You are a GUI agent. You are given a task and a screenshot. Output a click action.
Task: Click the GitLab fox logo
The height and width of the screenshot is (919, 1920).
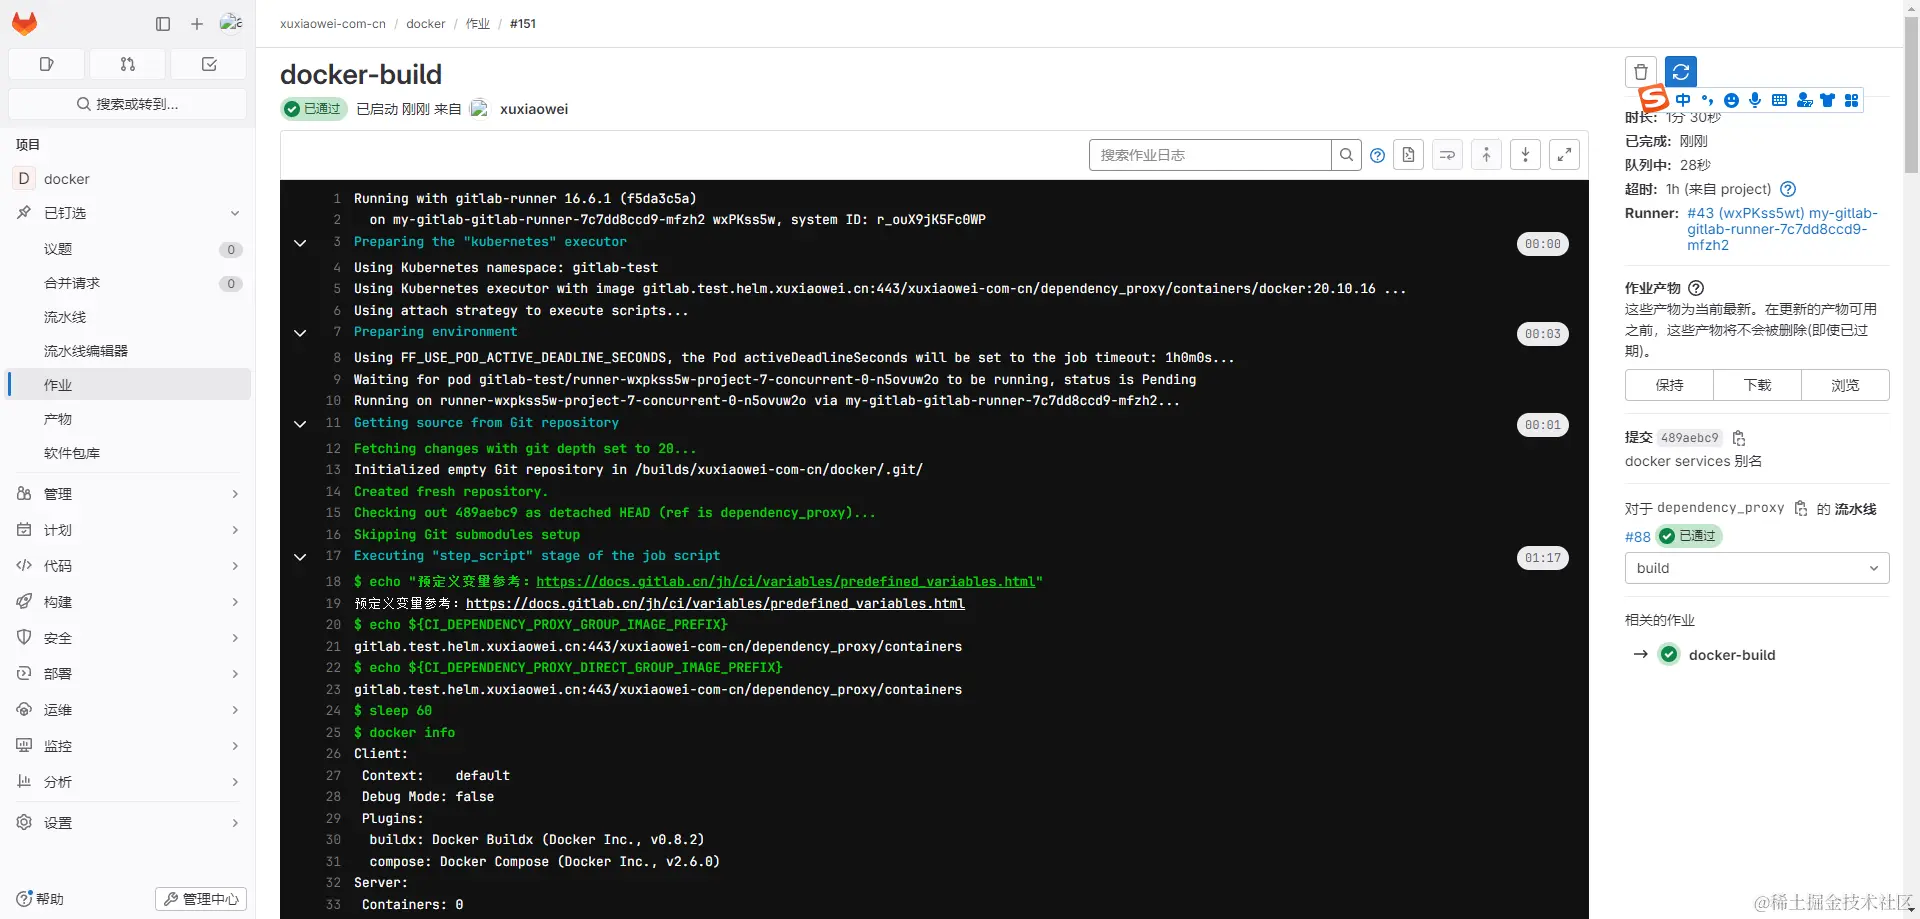click(x=25, y=23)
